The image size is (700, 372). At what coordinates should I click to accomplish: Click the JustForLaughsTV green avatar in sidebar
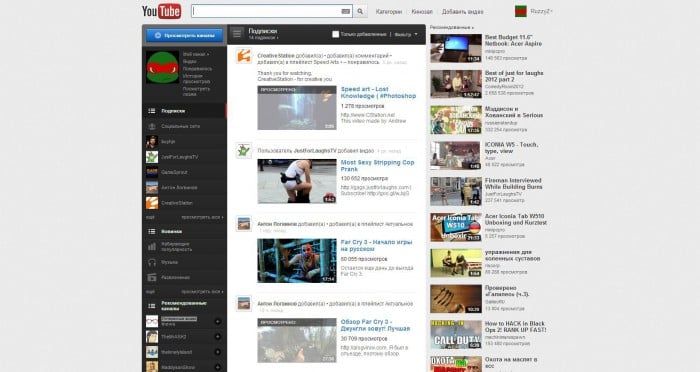(152, 157)
